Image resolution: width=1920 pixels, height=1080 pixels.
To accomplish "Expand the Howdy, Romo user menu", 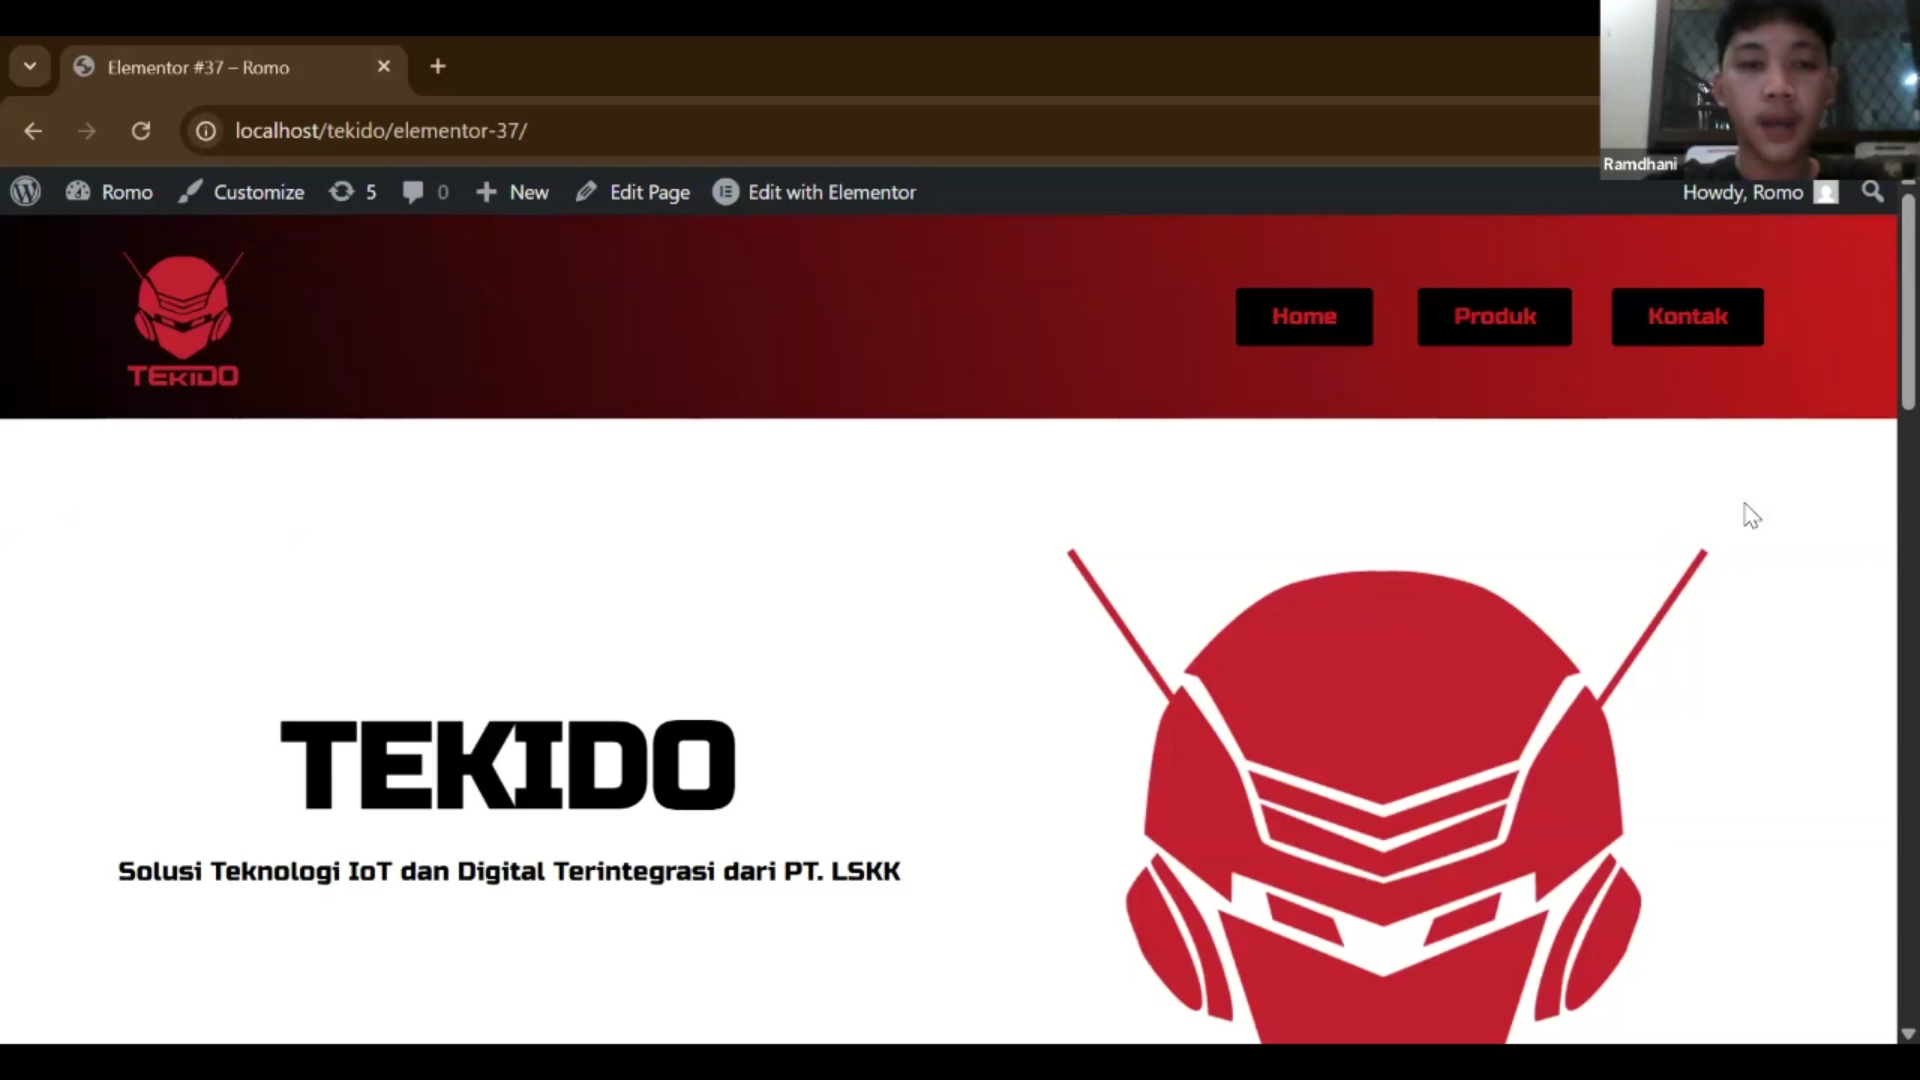I will [1744, 192].
